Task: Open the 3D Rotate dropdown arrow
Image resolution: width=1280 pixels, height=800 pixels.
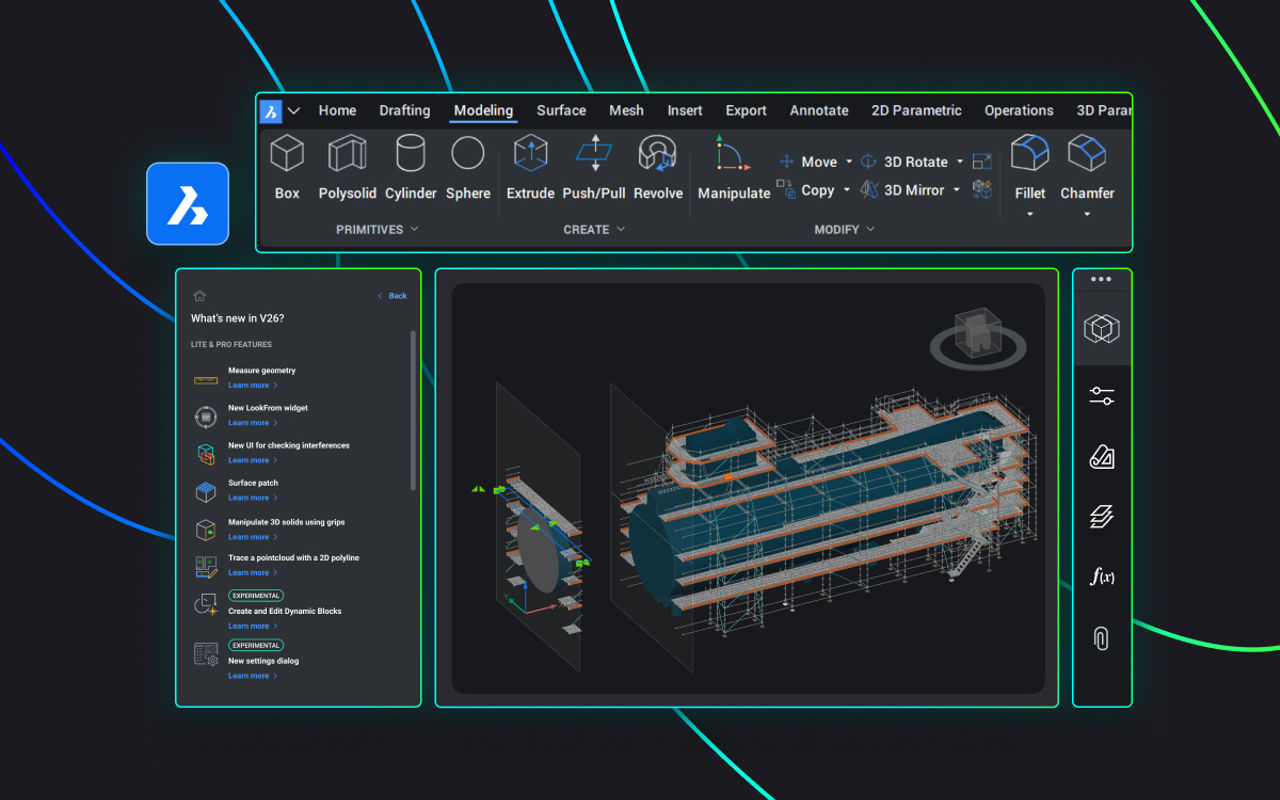Action: [x=960, y=161]
